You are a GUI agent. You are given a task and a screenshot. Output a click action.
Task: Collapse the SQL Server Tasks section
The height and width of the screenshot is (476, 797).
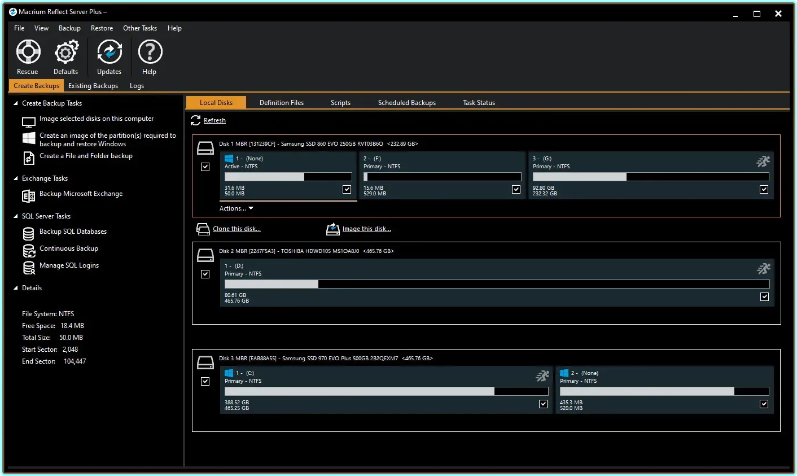click(16, 216)
